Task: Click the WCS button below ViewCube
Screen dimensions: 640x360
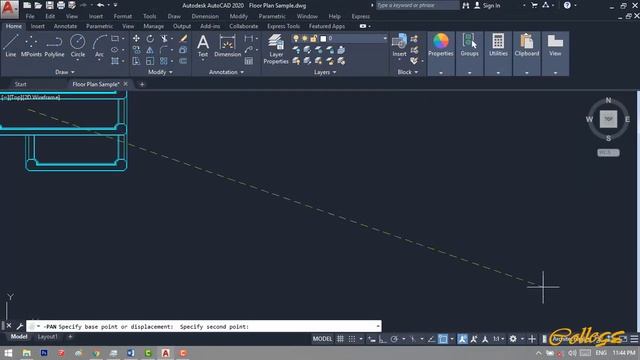Action: click(x=608, y=153)
